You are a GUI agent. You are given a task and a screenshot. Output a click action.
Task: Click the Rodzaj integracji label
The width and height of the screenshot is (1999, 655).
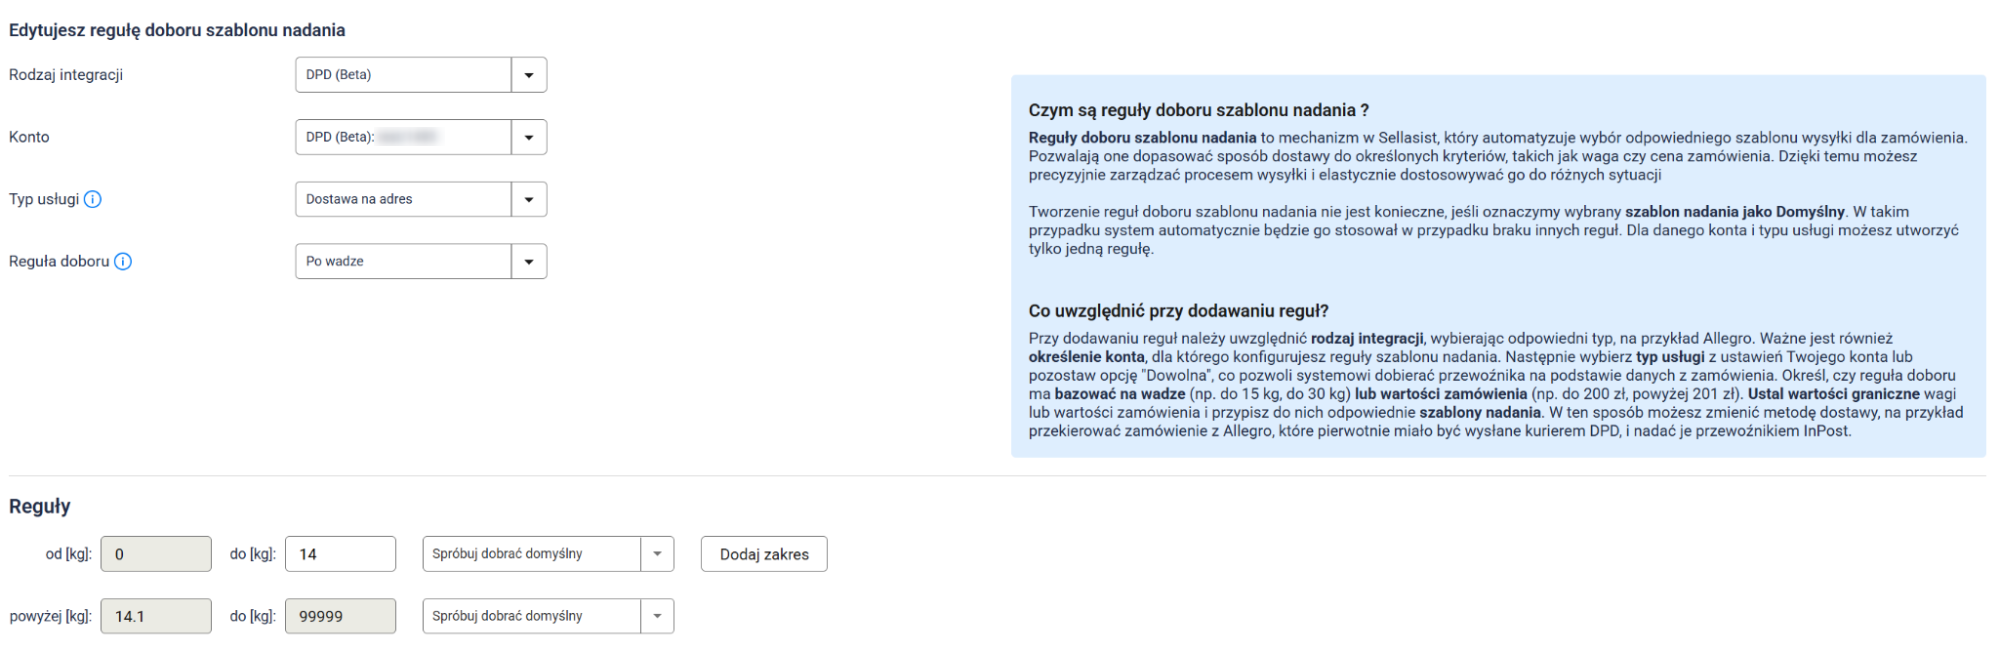[66, 75]
